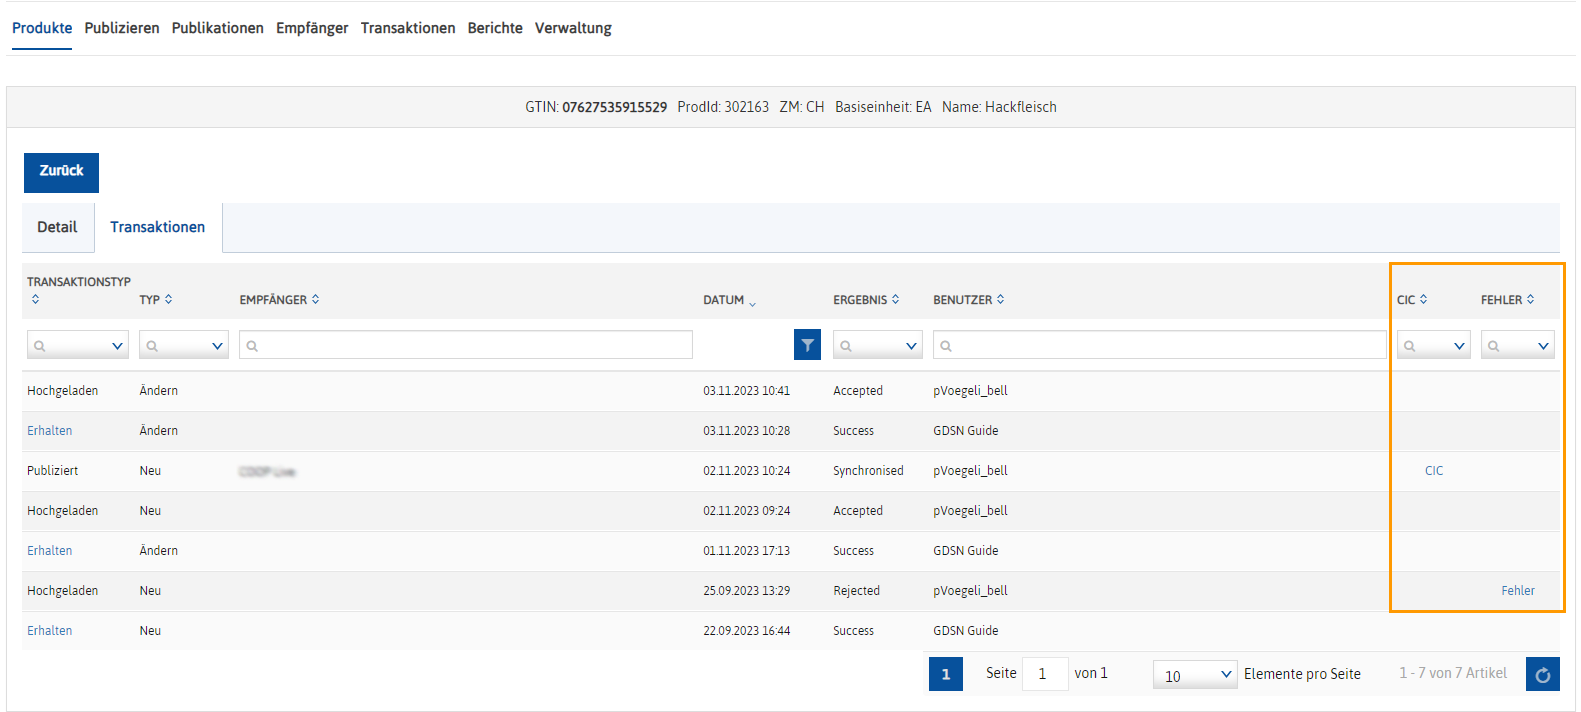Open the Publizieren menu
1581x712 pixels.
pos(122,28)
